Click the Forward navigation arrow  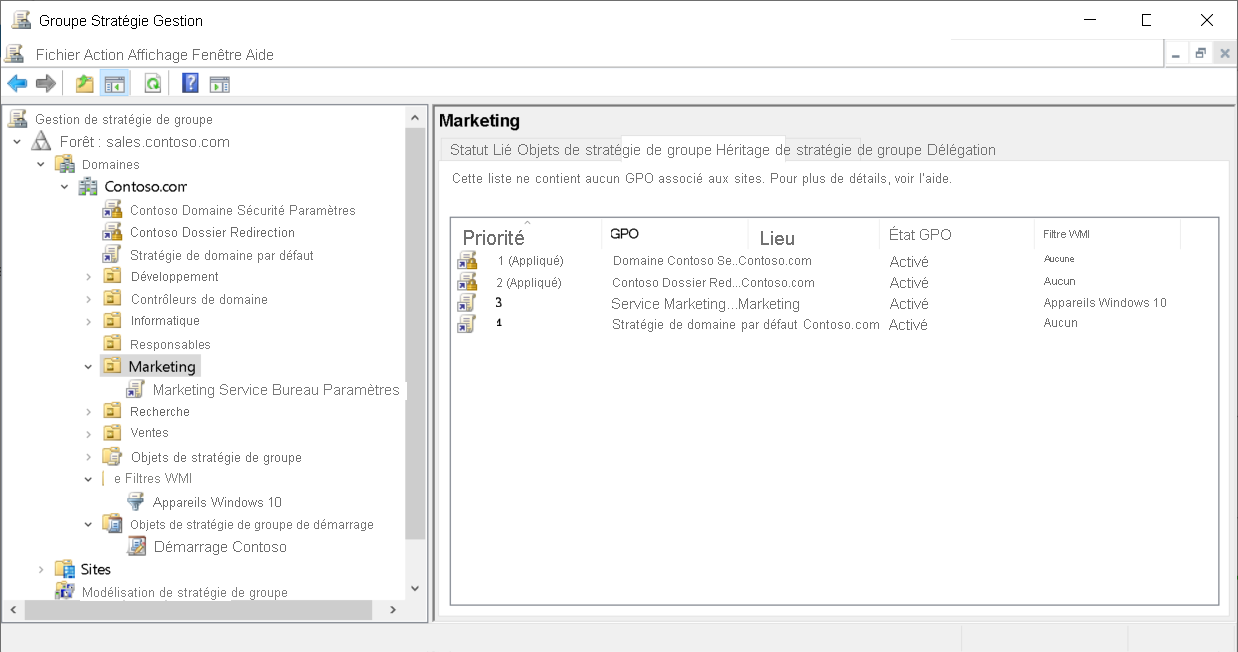click(x=45, y=83)
